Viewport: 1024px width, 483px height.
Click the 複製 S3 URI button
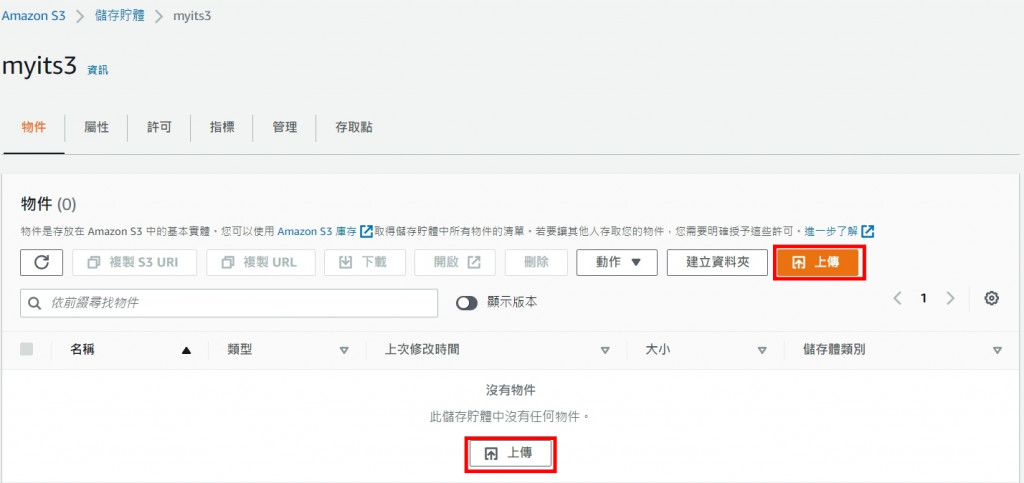coord(135,262)
